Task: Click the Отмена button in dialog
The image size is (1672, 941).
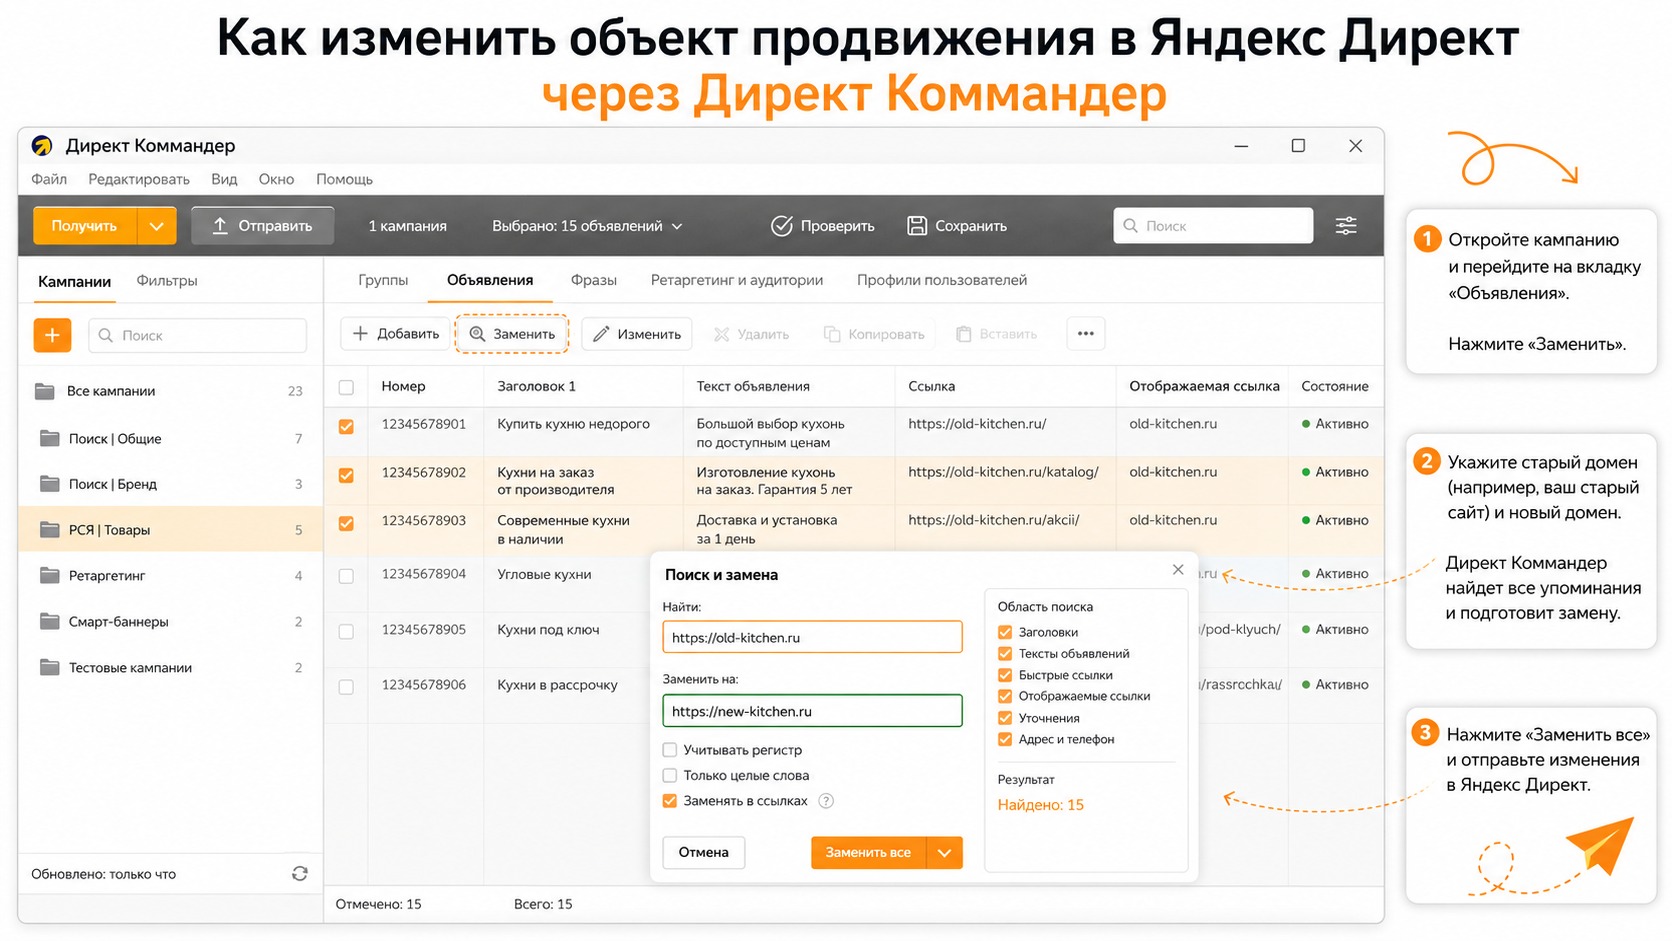Action: [704, 852]
